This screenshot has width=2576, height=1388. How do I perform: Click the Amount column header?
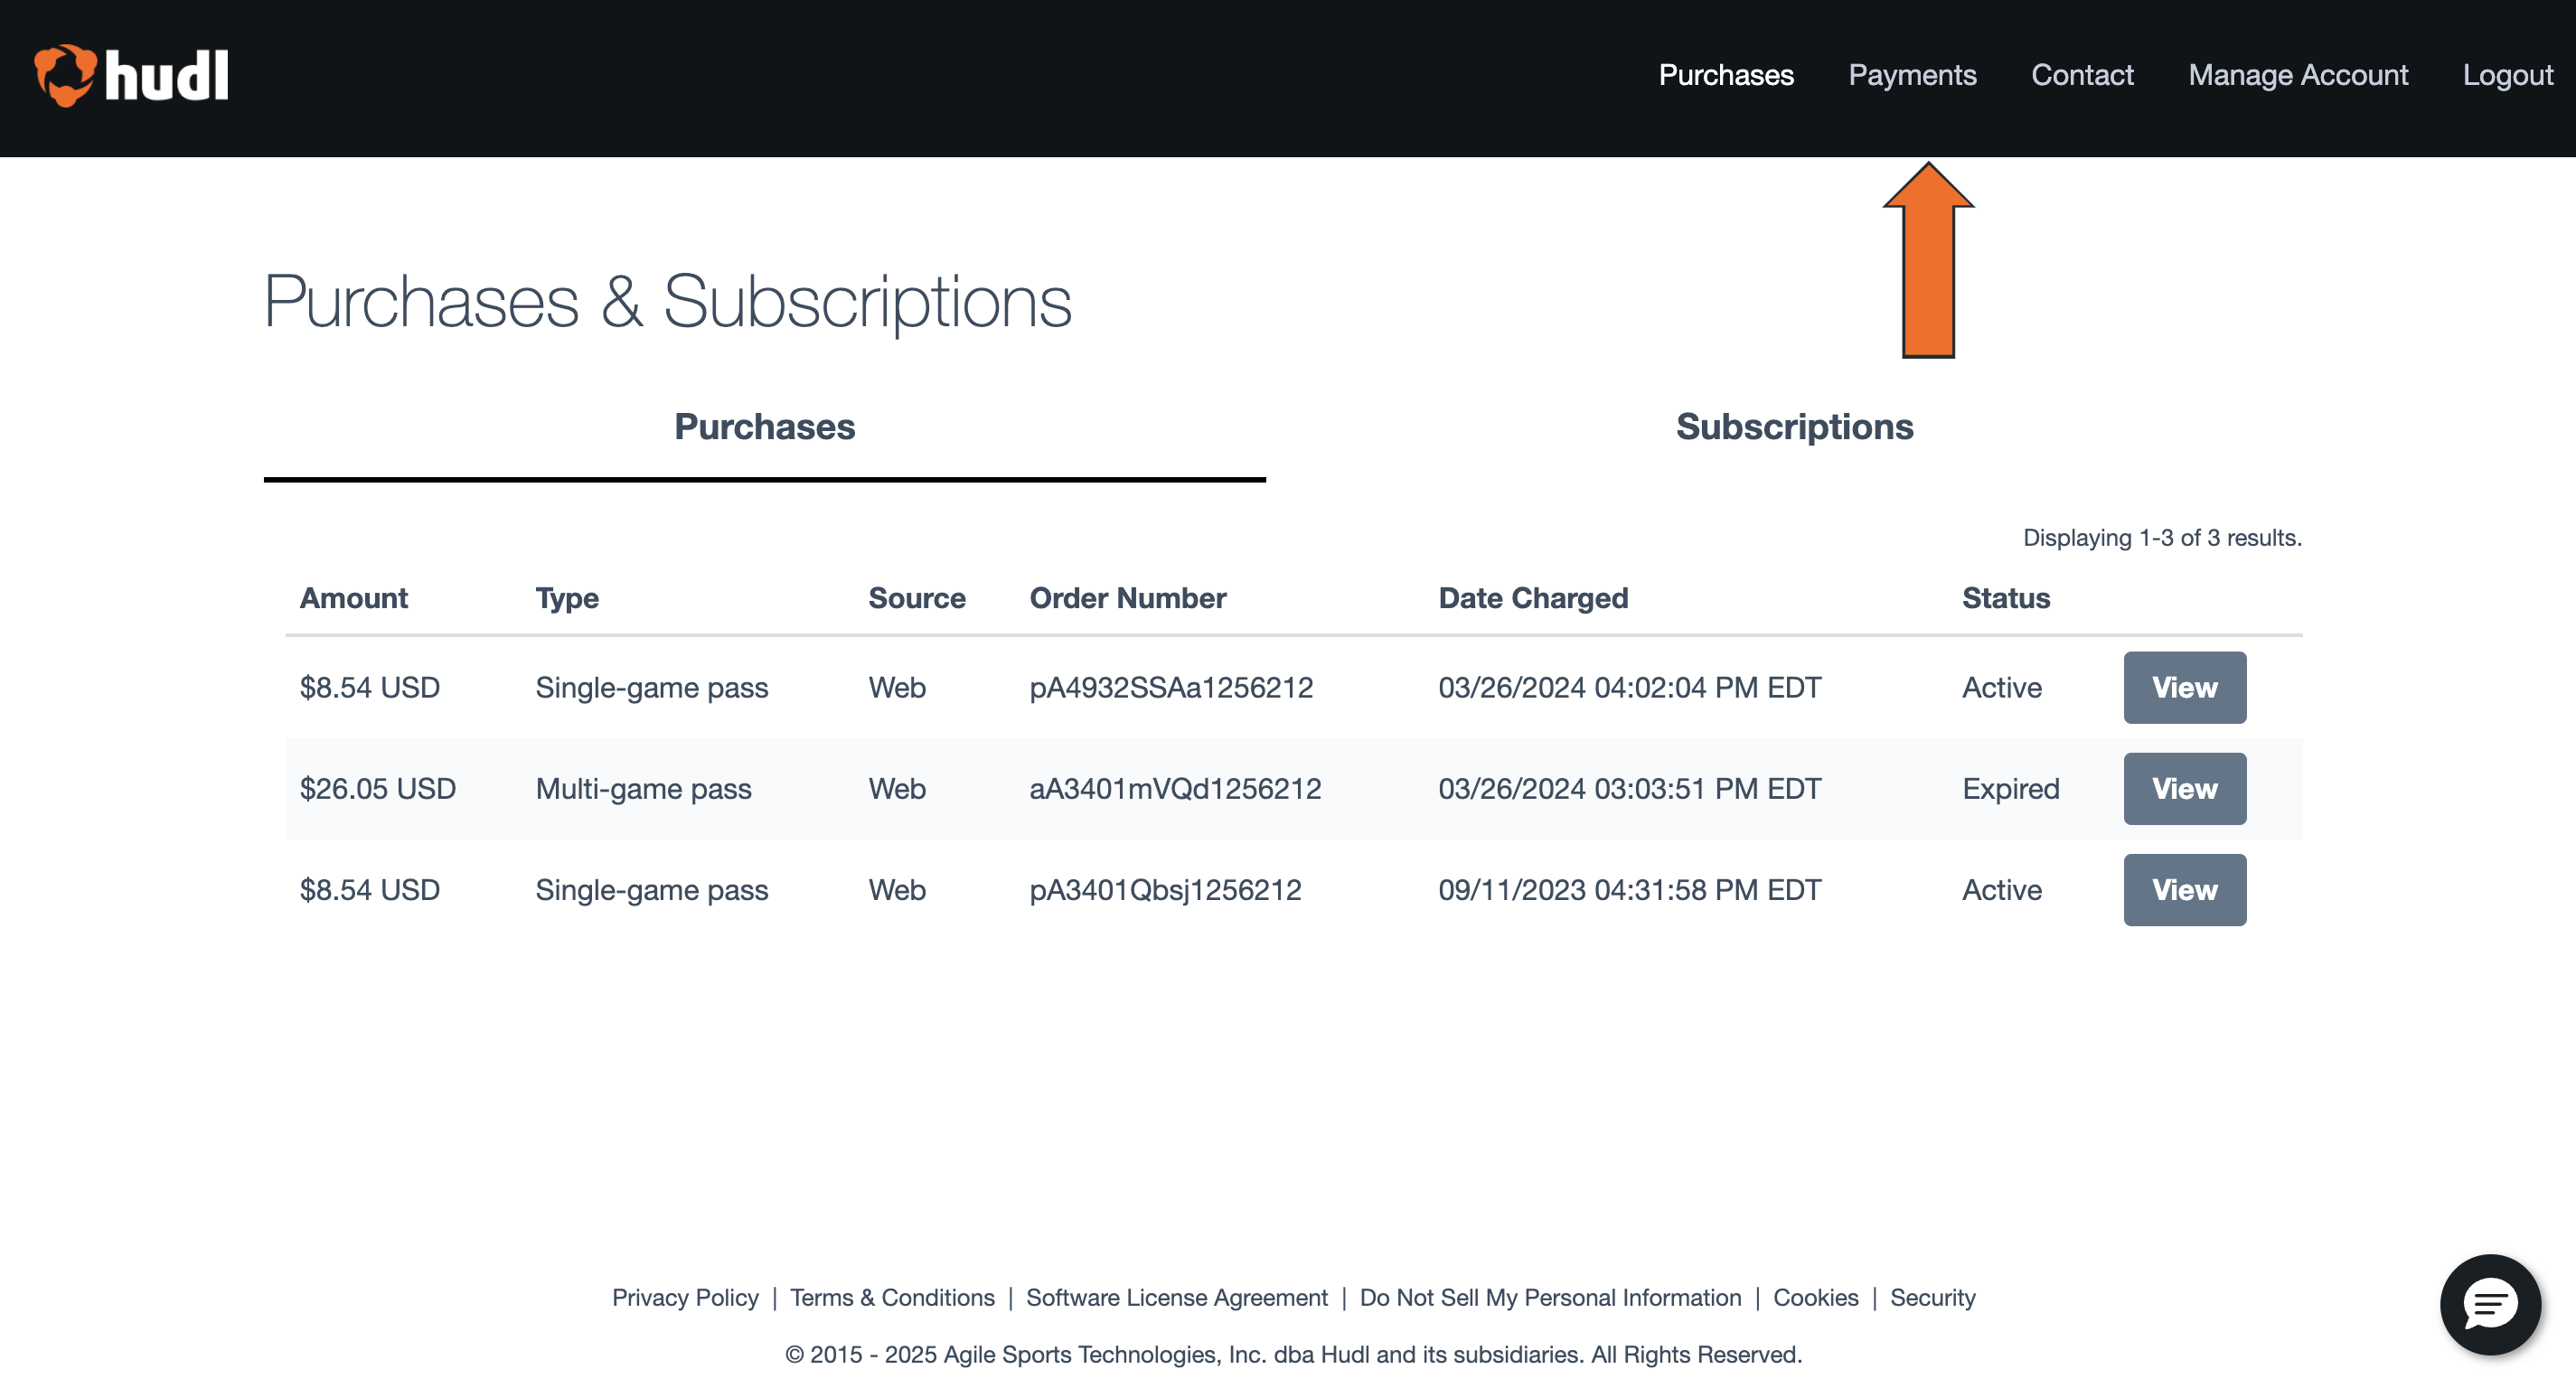354,597
